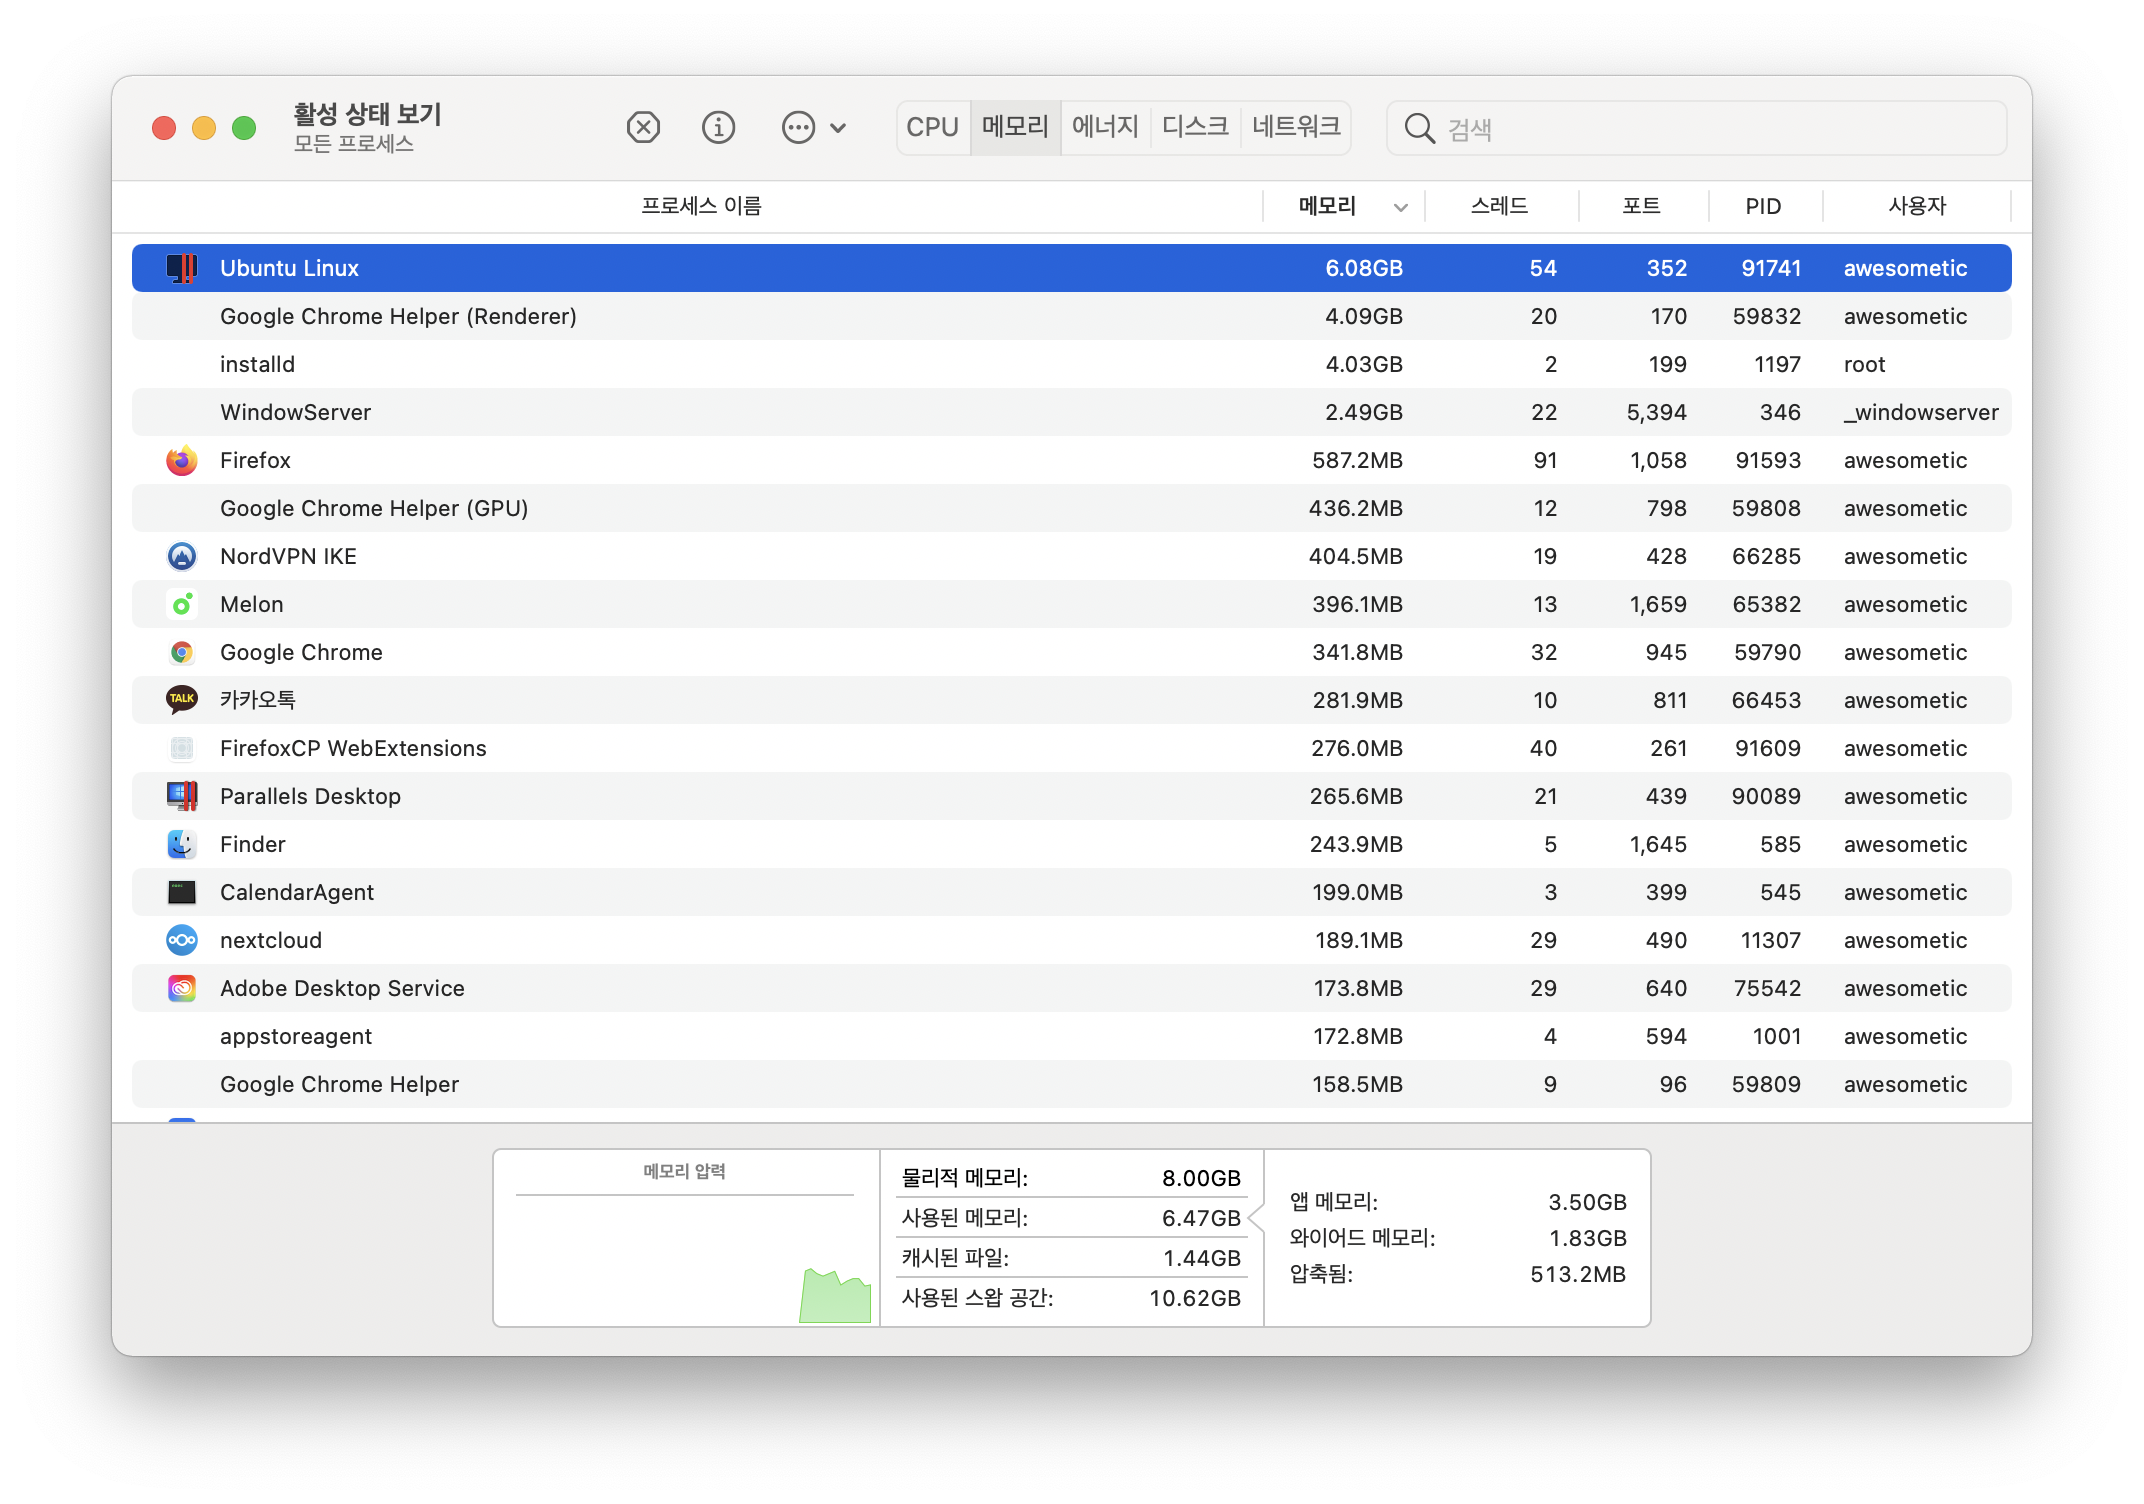
Task: Click the stop process X icon
Action: pos(643,127)
